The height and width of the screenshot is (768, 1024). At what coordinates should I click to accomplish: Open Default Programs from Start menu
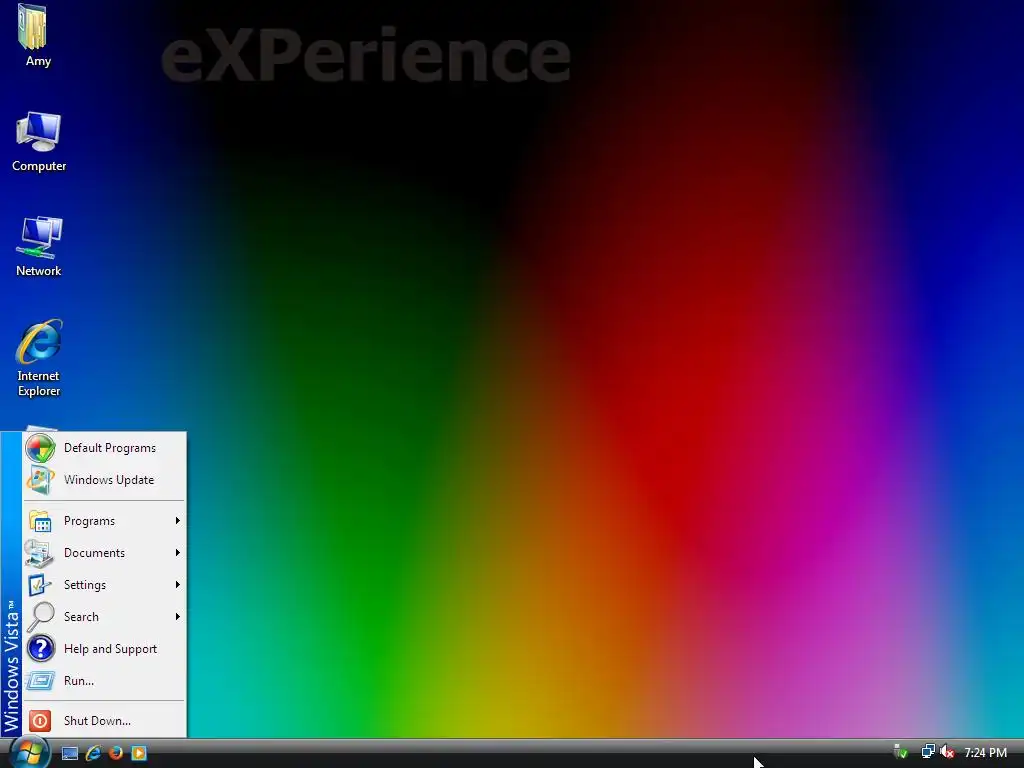(x=104, y=448)
